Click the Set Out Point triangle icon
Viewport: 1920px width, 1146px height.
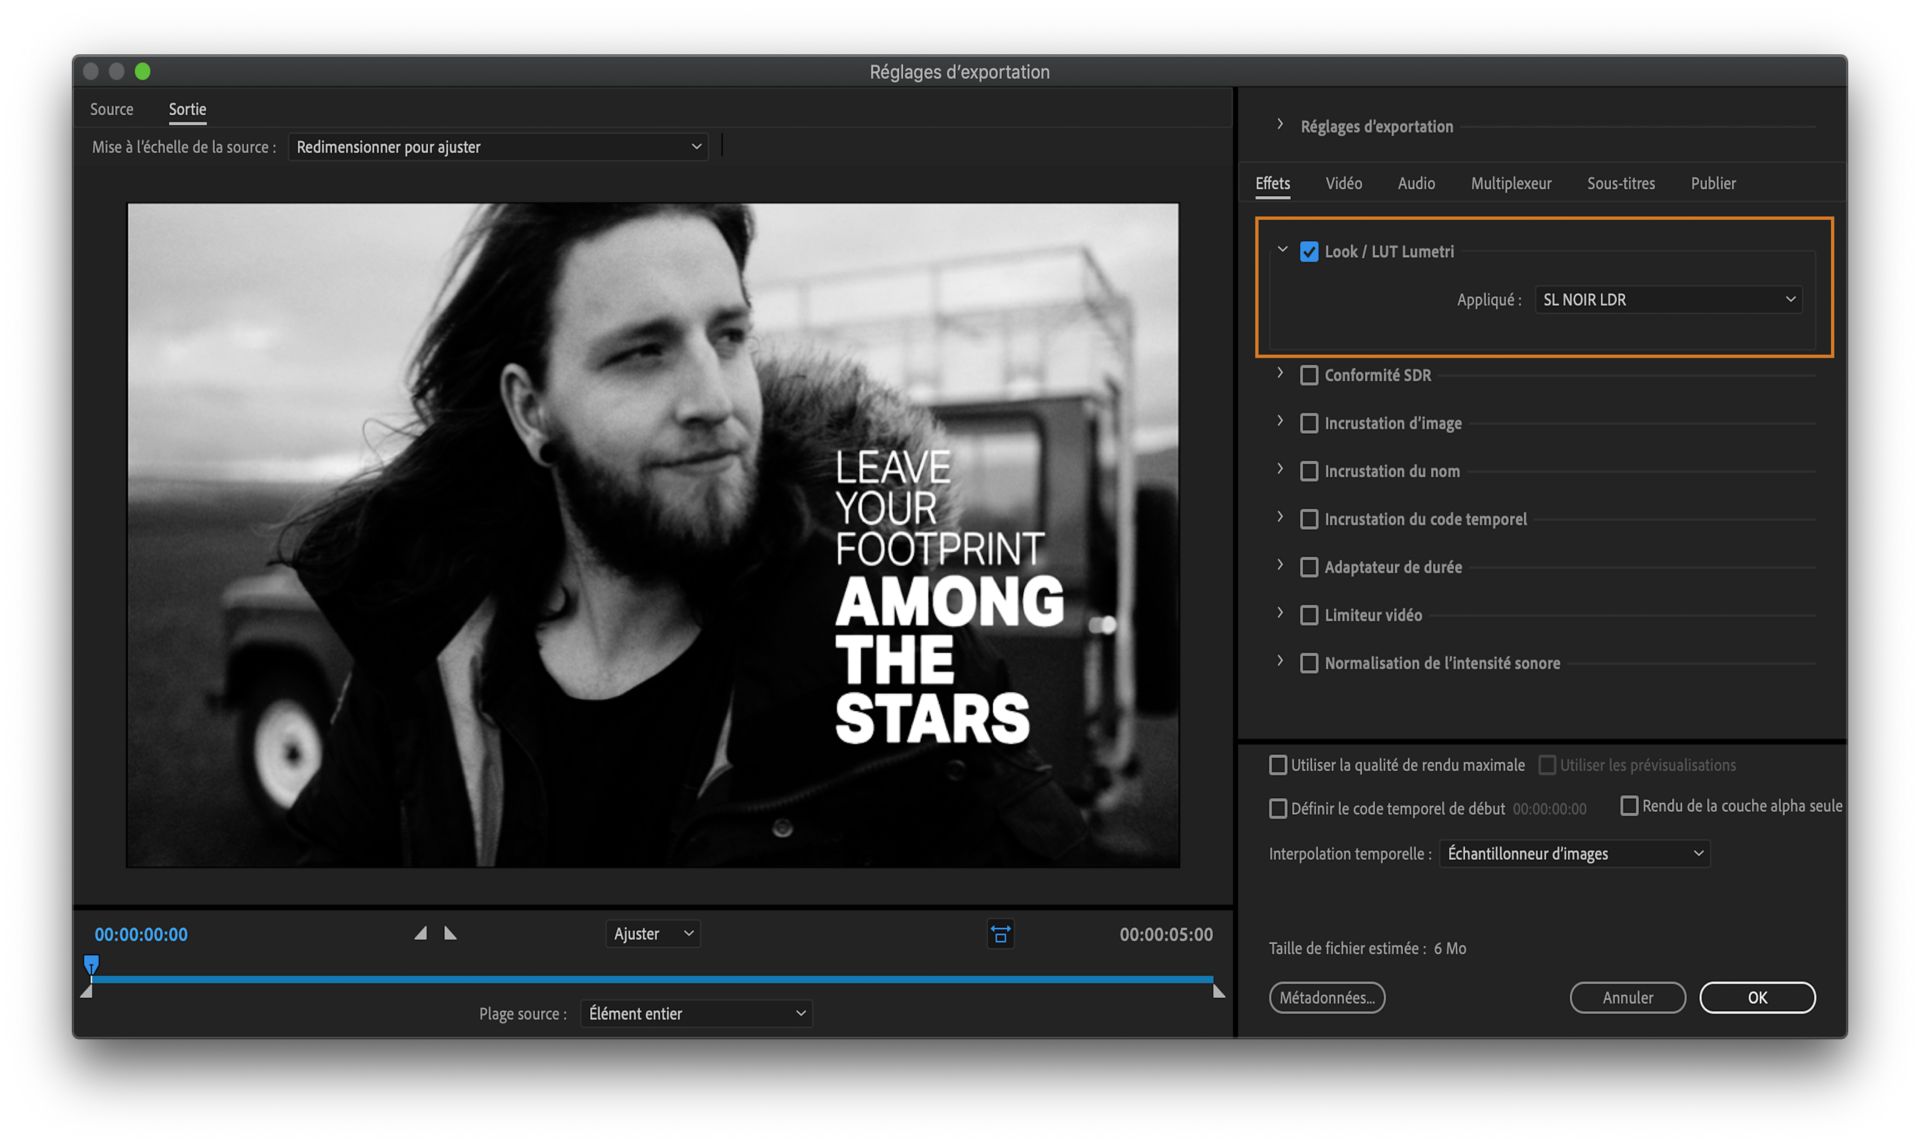[x=450, y=933]
